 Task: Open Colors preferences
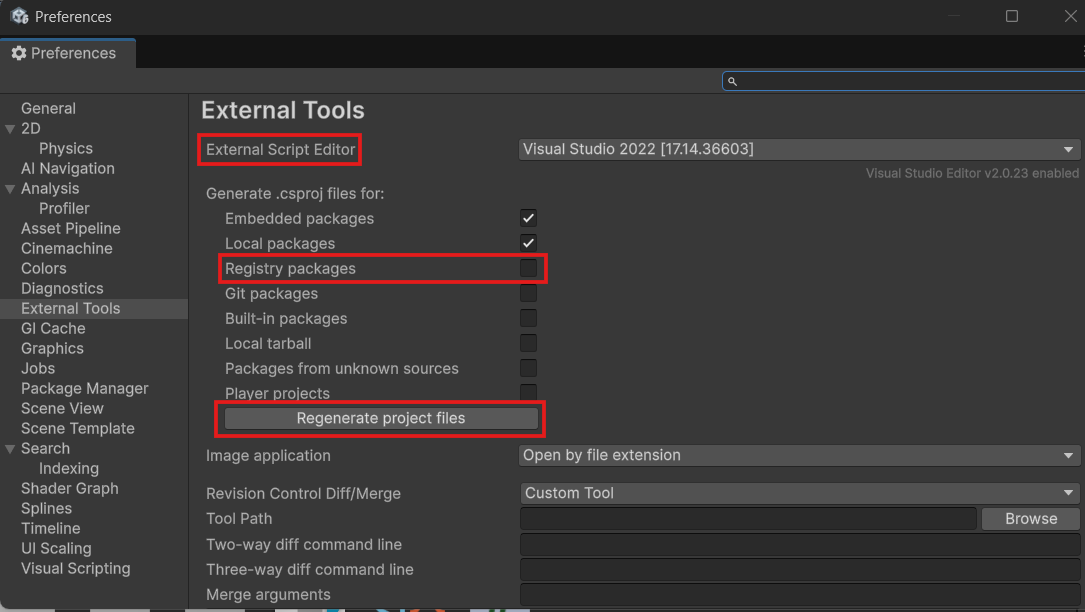(x=44, y=269)
